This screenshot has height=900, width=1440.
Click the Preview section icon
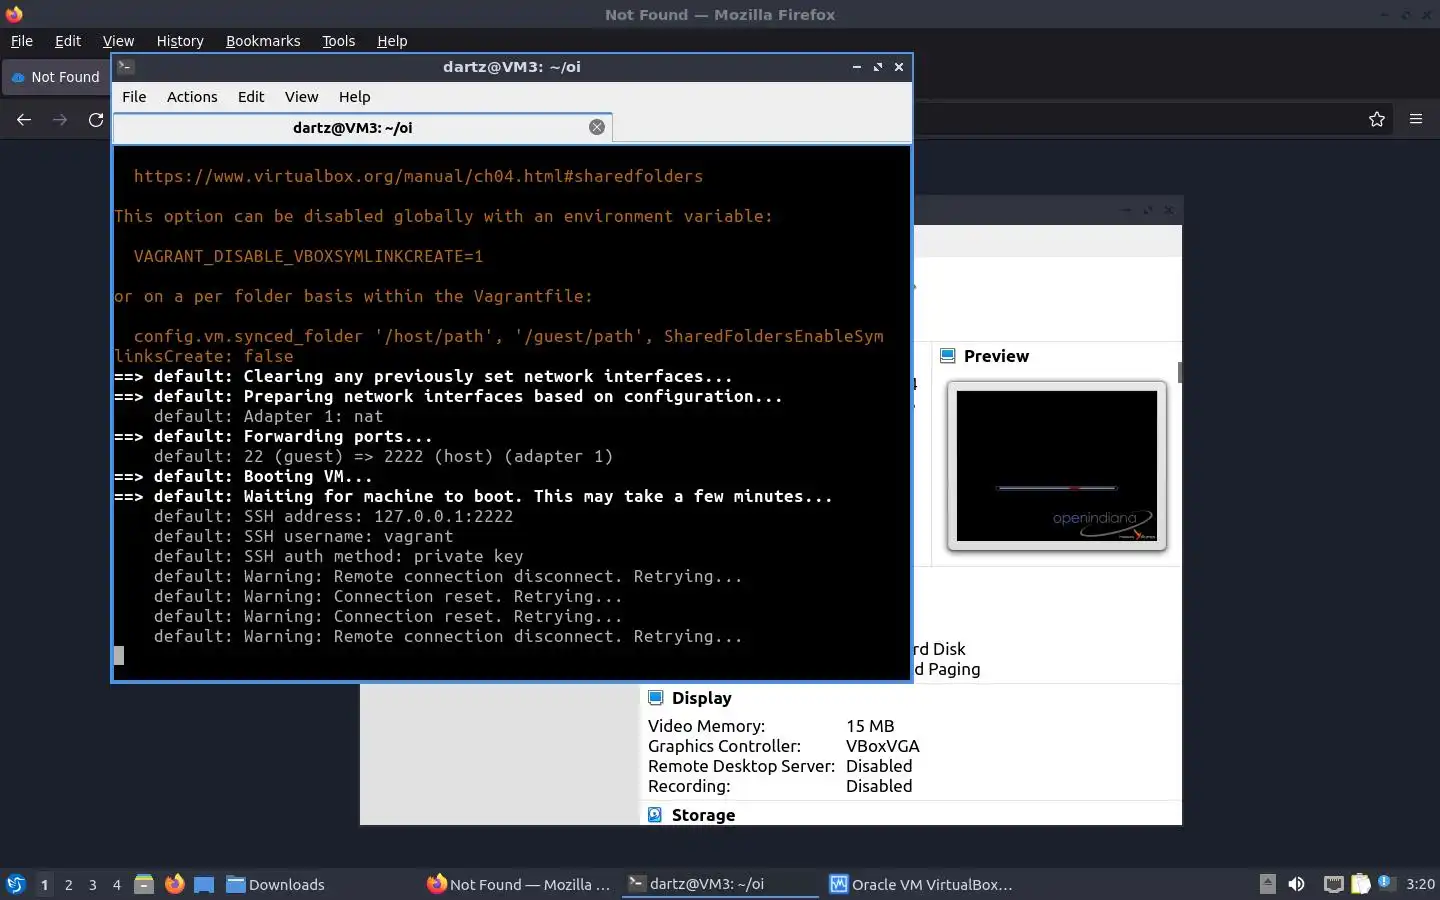(x=947, y=356)
